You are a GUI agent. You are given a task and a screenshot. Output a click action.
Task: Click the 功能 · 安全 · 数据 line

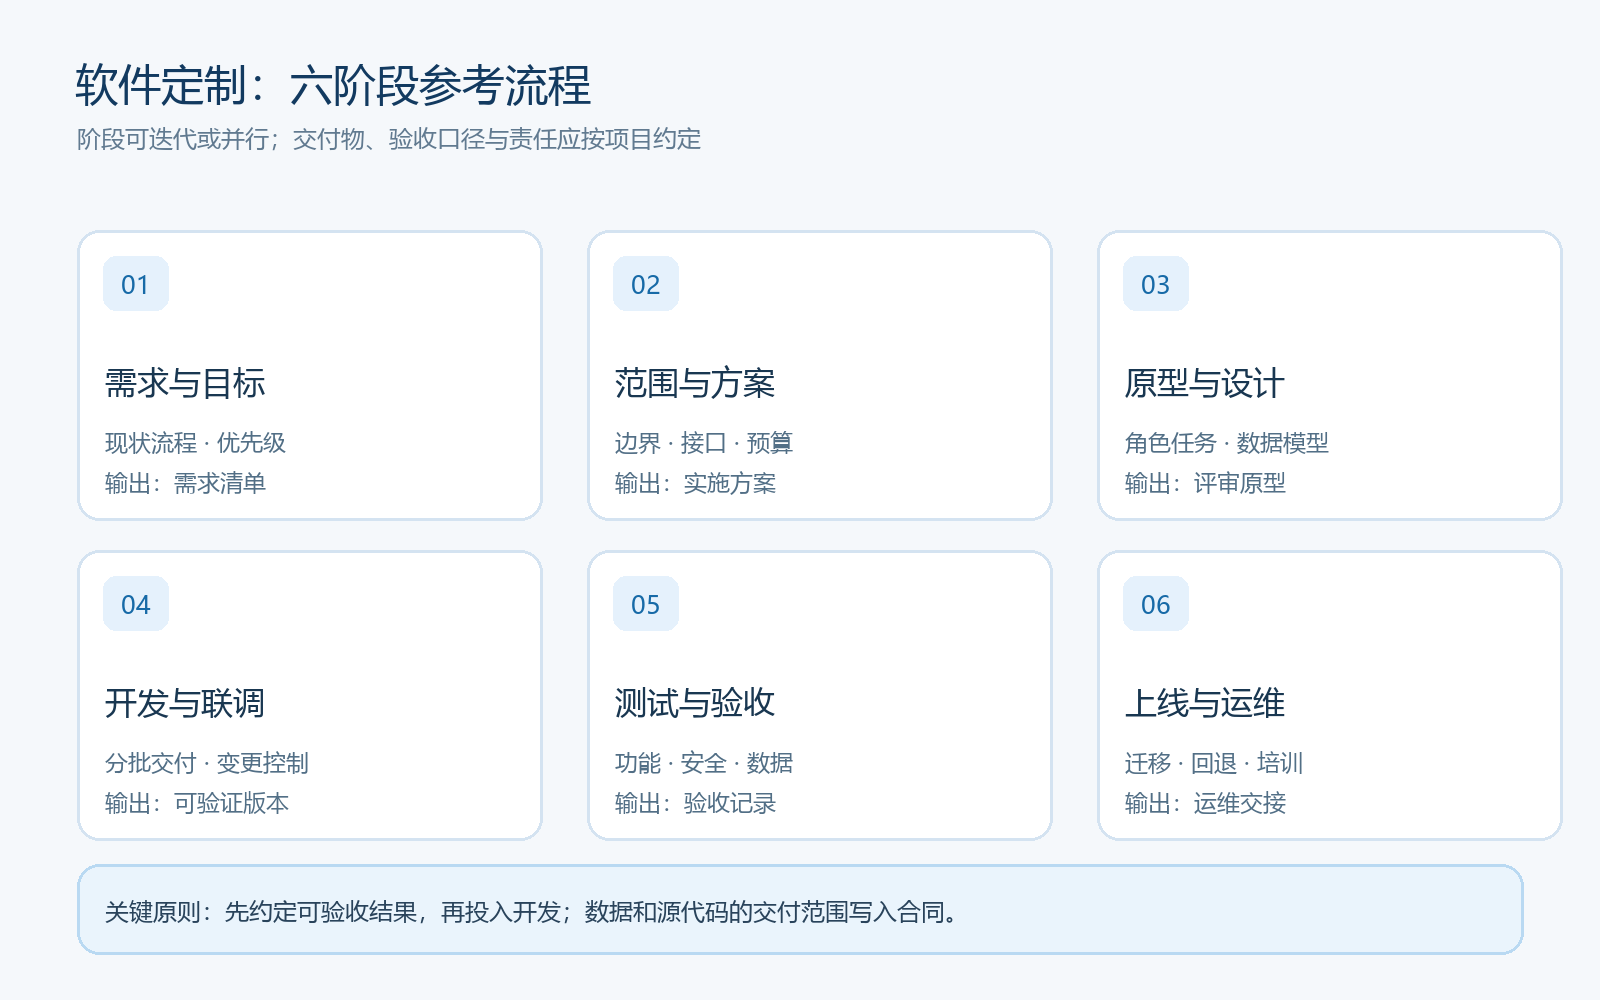704,763
